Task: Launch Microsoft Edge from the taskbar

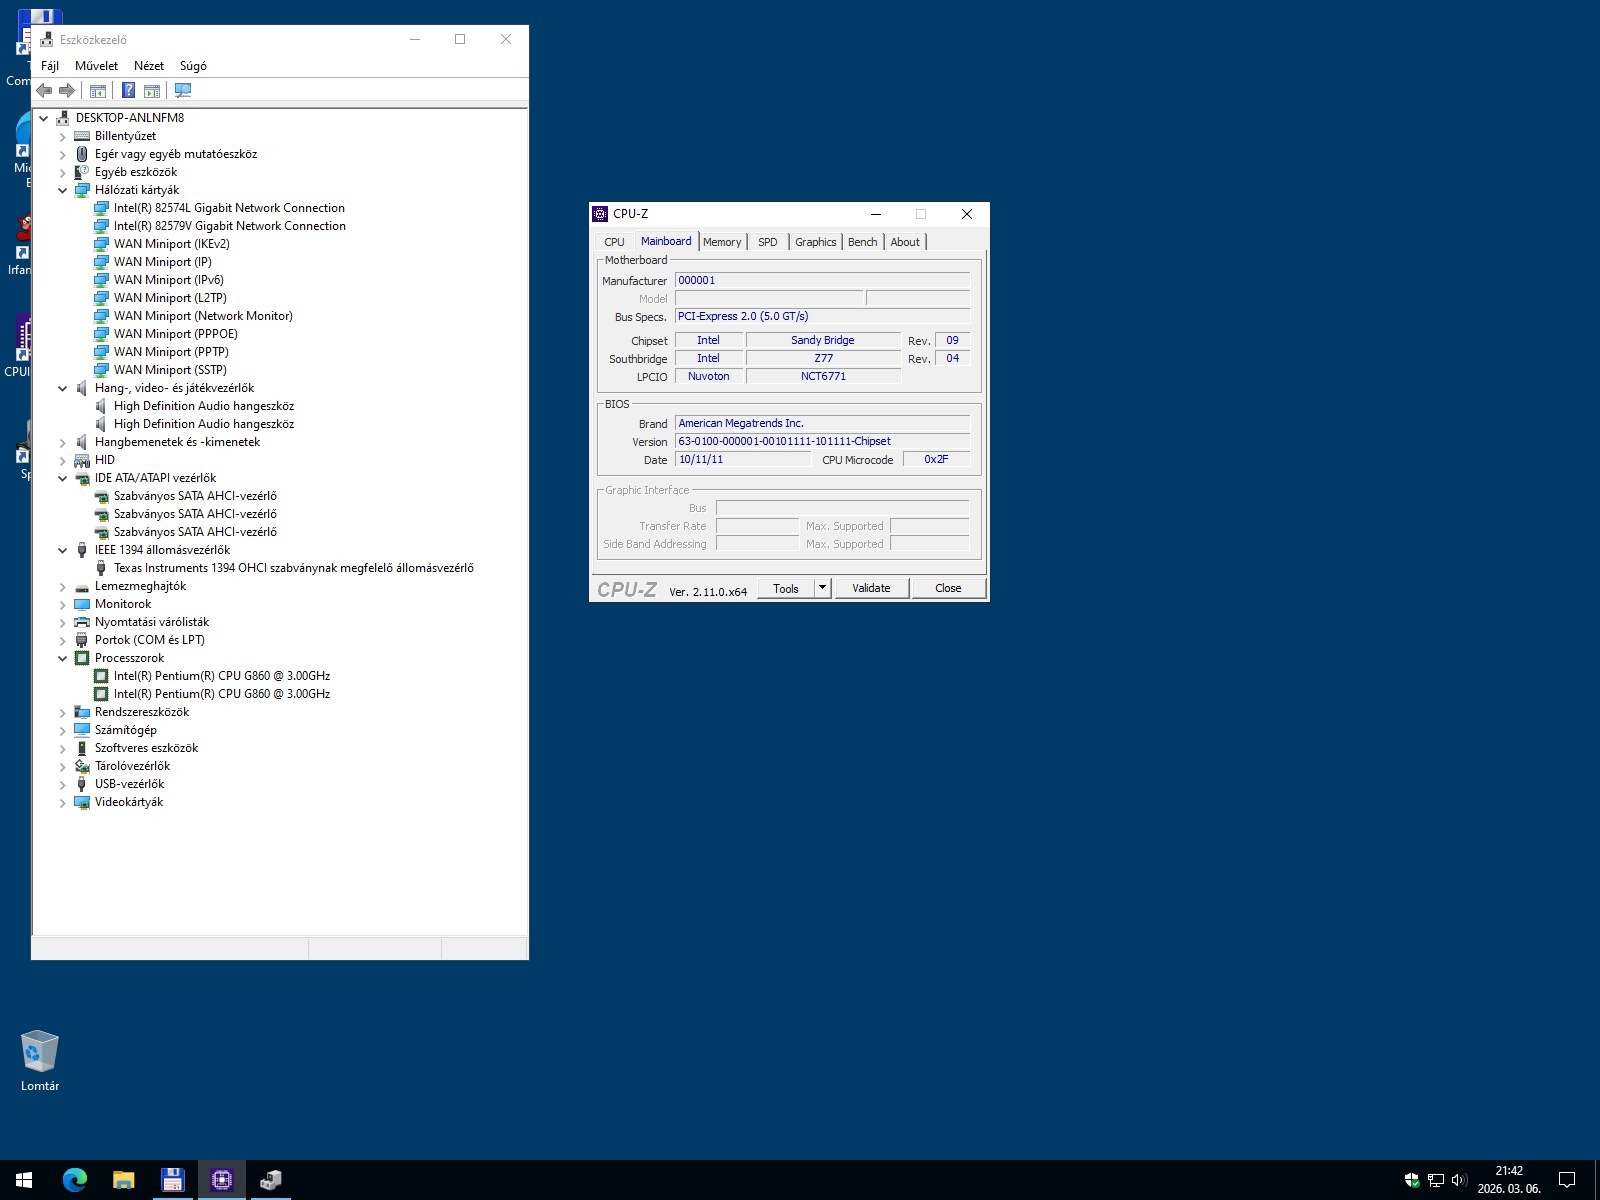Action: pos(74,1180)
